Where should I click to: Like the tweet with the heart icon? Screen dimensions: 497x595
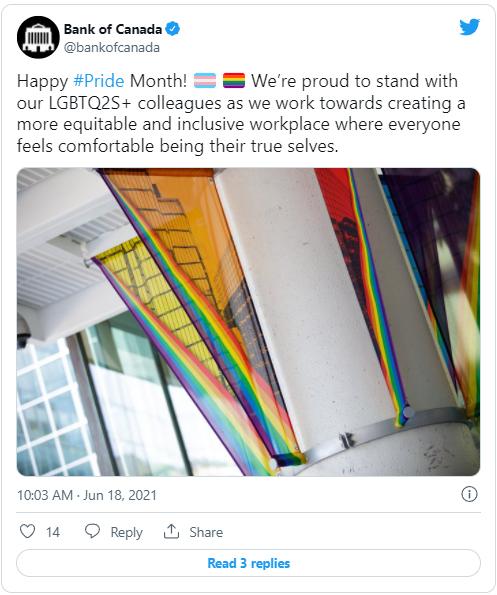(27, 531)
